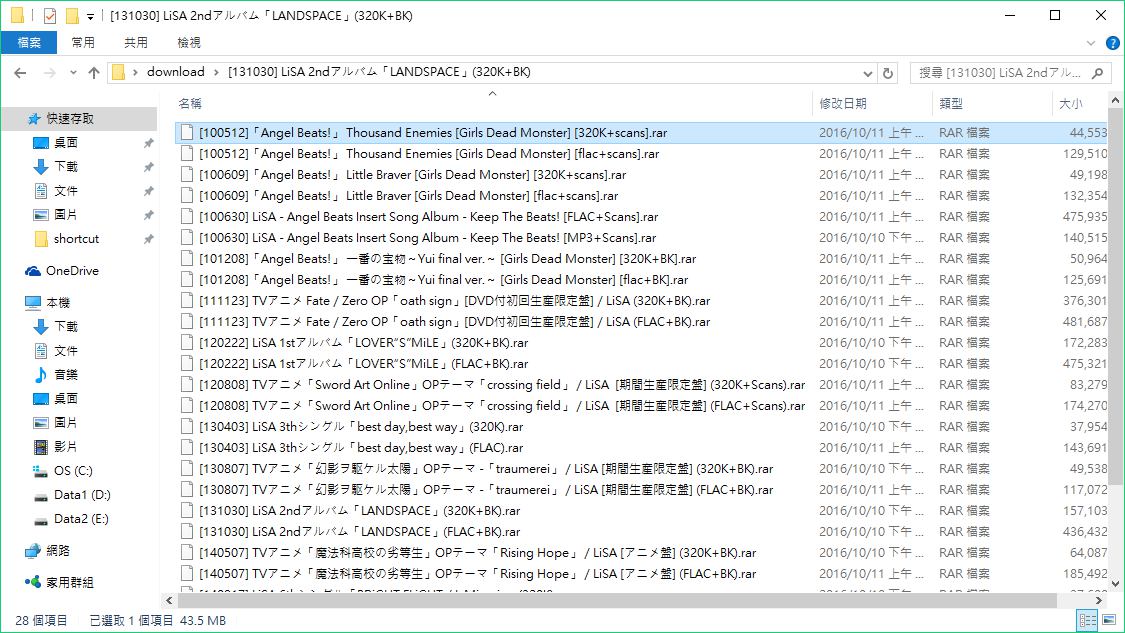Select best day,best way (FLAC).rar file
Image resolution: width=1125 pixels, height=633 pixels.
click(x=361, y=448)
